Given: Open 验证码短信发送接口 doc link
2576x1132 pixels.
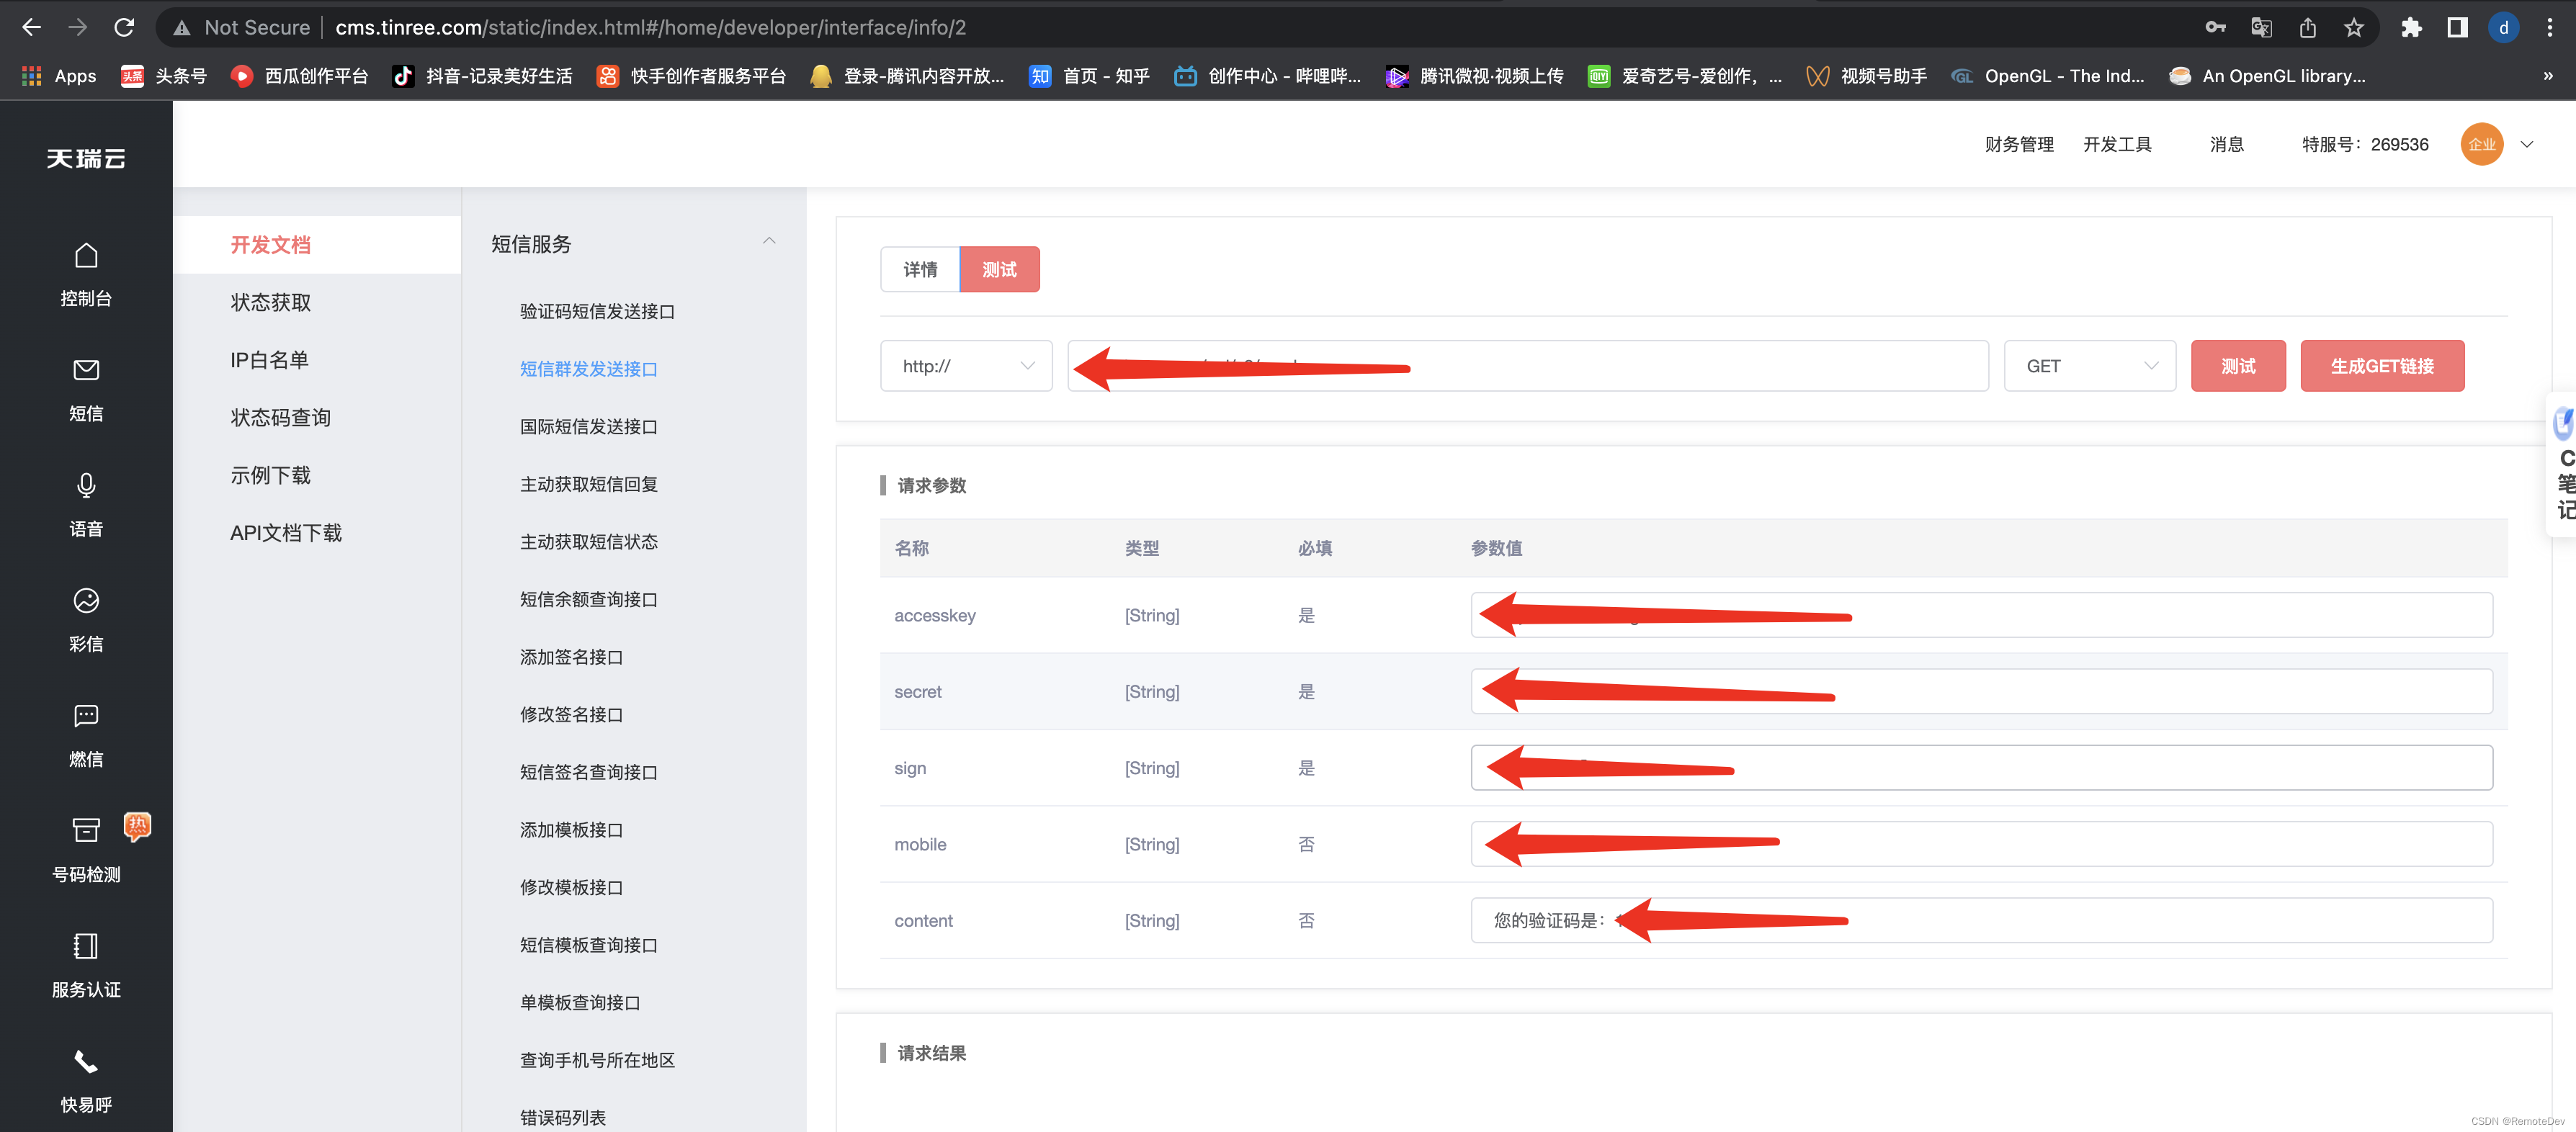Looking at the screenshot, I should 597,311.
